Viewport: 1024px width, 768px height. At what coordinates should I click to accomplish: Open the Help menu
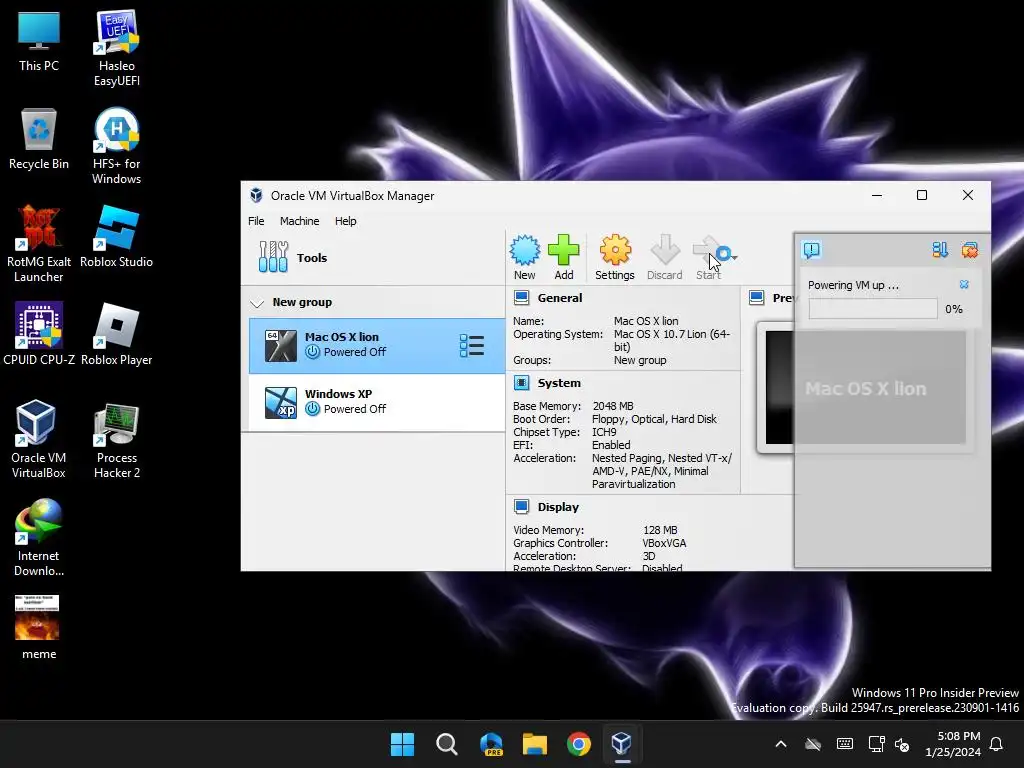(345, 221)
